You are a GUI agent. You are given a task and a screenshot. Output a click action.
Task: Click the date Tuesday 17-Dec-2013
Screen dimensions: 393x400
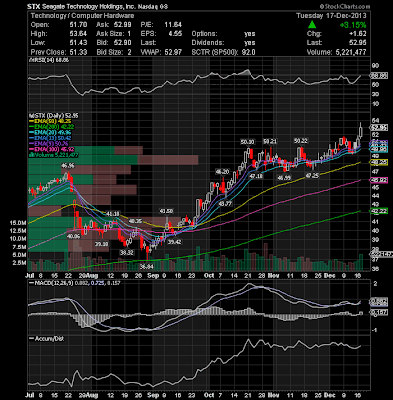(x=331, y=16)
